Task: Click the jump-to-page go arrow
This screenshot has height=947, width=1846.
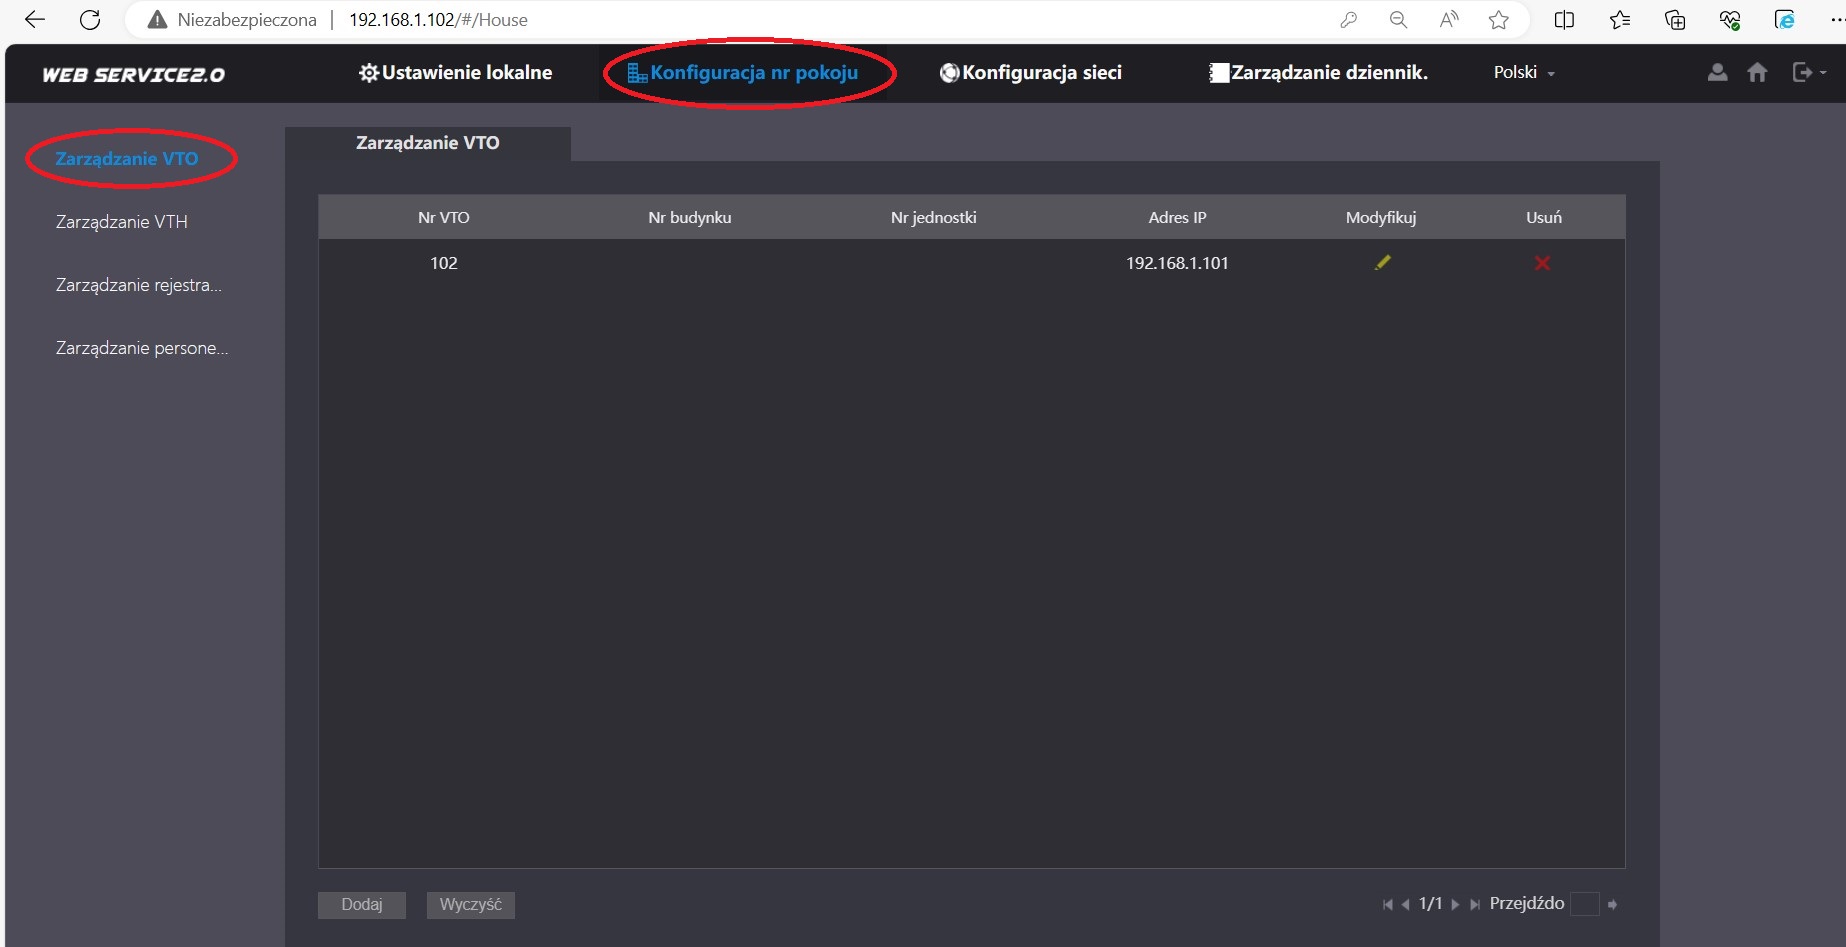Action: tap(1612, 904)
